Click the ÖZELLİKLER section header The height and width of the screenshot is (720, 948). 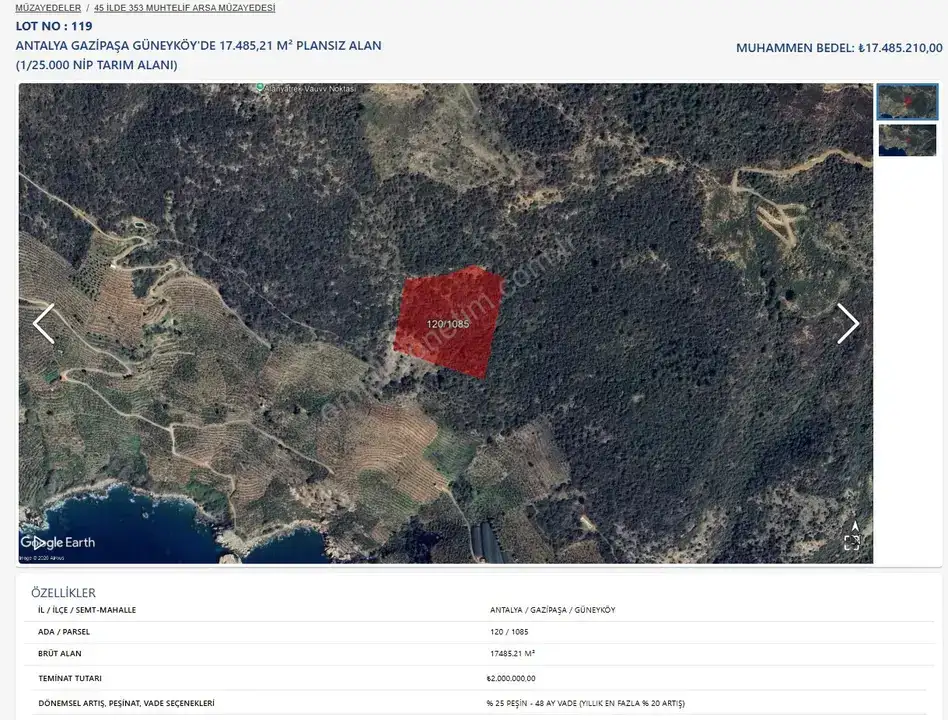coord(63,593)
